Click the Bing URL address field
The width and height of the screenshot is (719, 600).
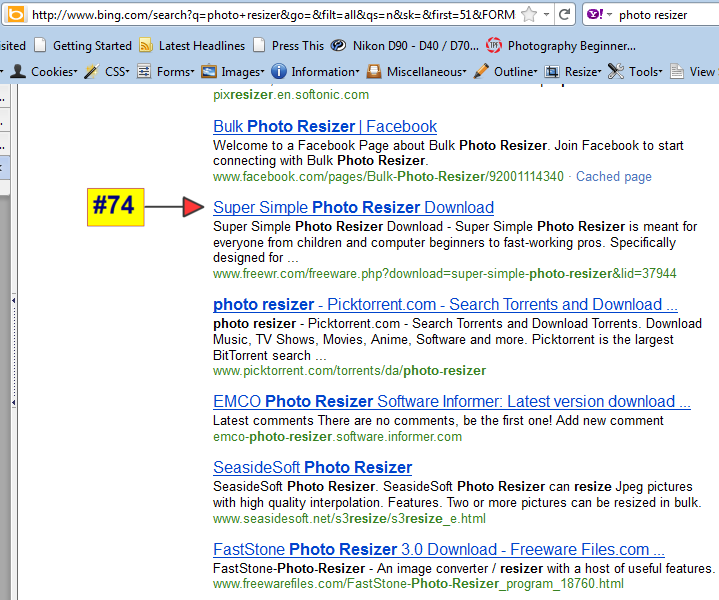pyautogui.click(x=273, y=15)
